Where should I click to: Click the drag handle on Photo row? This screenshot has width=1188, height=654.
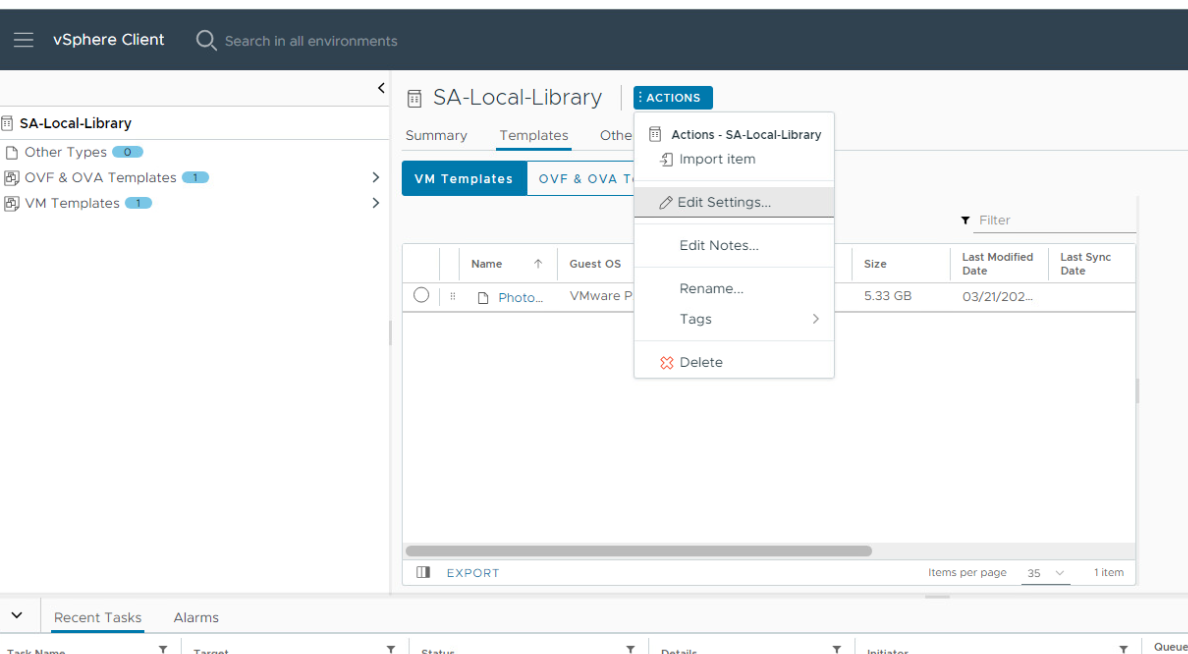(x=452, y=296)
